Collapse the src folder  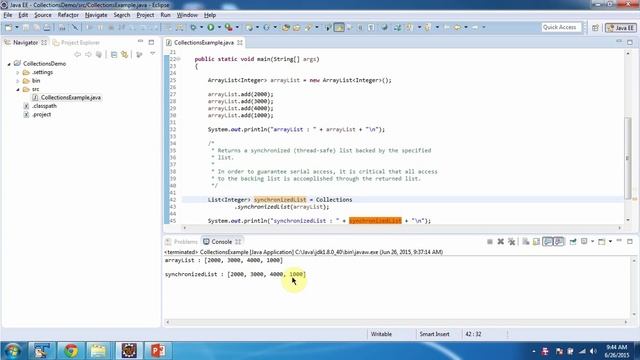click(18, 89)
